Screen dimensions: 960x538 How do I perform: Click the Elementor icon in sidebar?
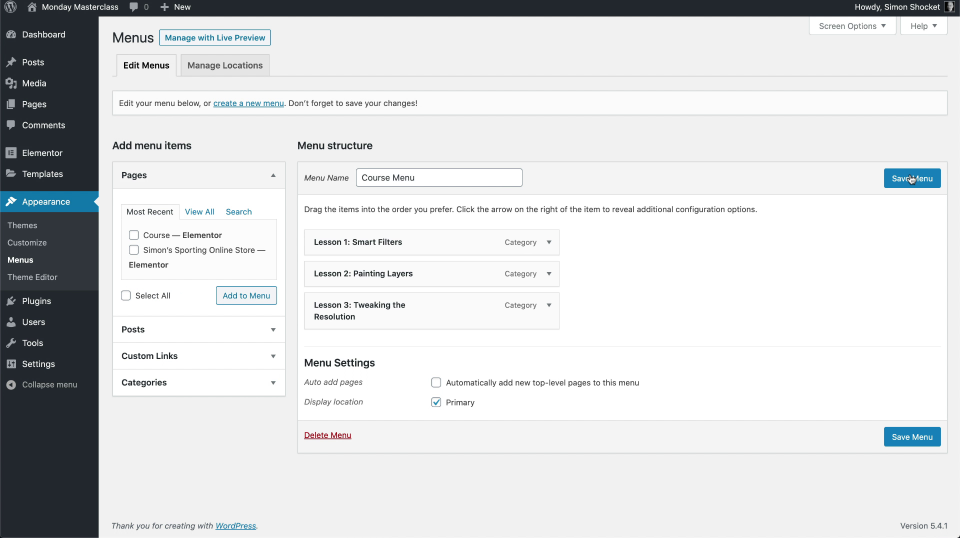pyautogui.click(x=11, y=153)
